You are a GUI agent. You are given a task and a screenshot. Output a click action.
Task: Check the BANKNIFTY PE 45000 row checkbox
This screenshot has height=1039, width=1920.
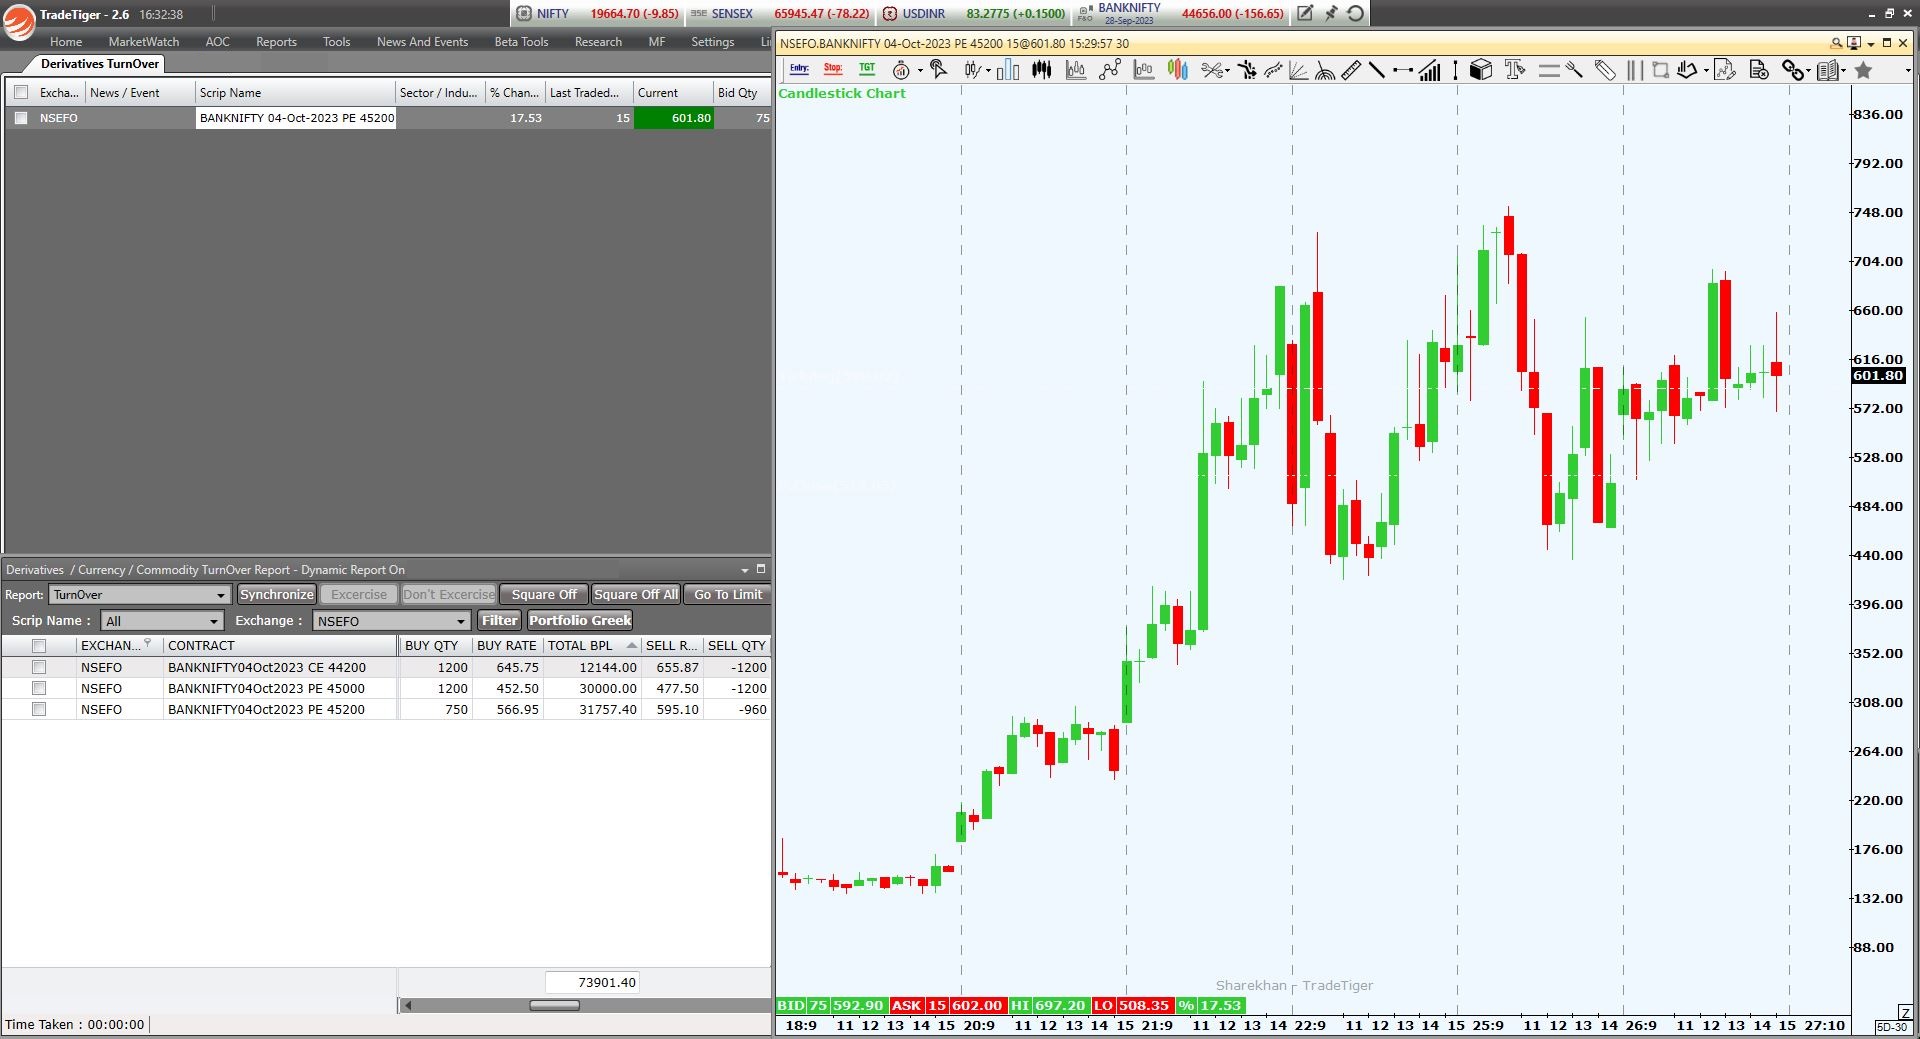click(39, 688)
